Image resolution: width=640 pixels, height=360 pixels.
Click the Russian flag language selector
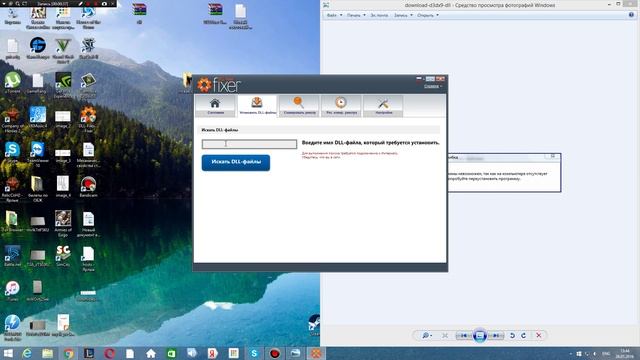tap(418, 78)
